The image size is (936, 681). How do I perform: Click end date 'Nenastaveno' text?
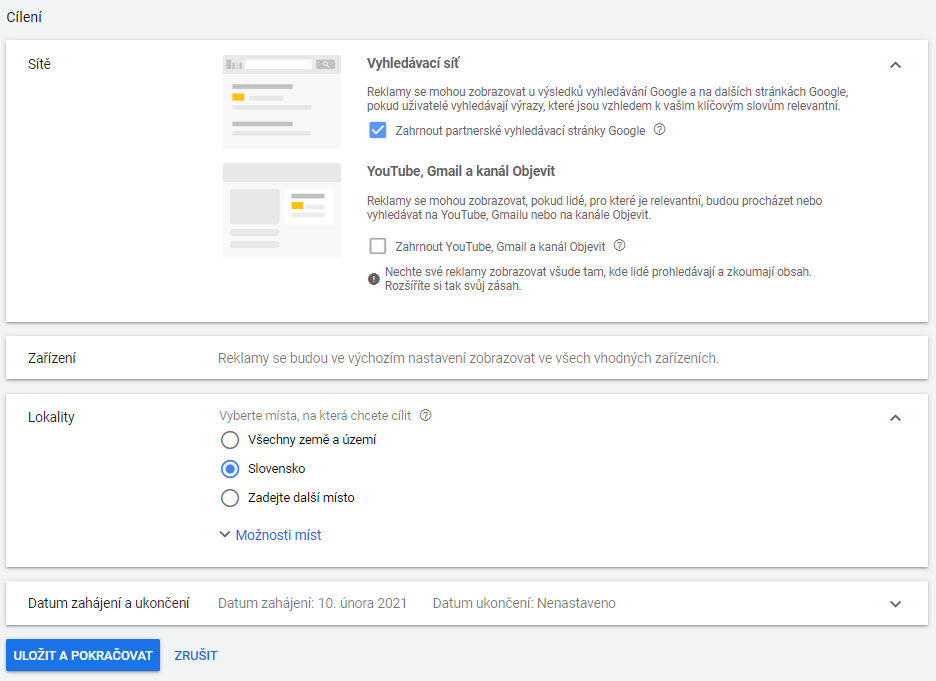click(x=576, y=603)
